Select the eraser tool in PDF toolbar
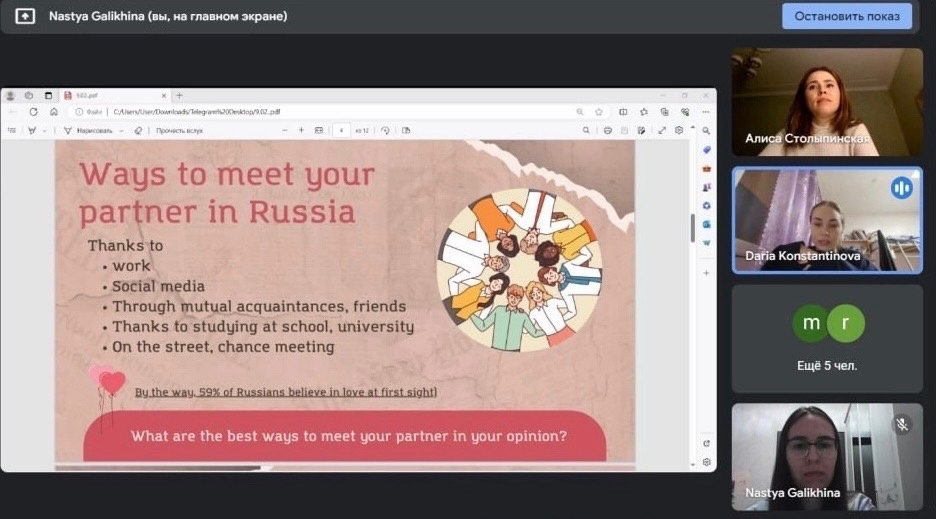936x519 pixels. (x=138, y=130)
